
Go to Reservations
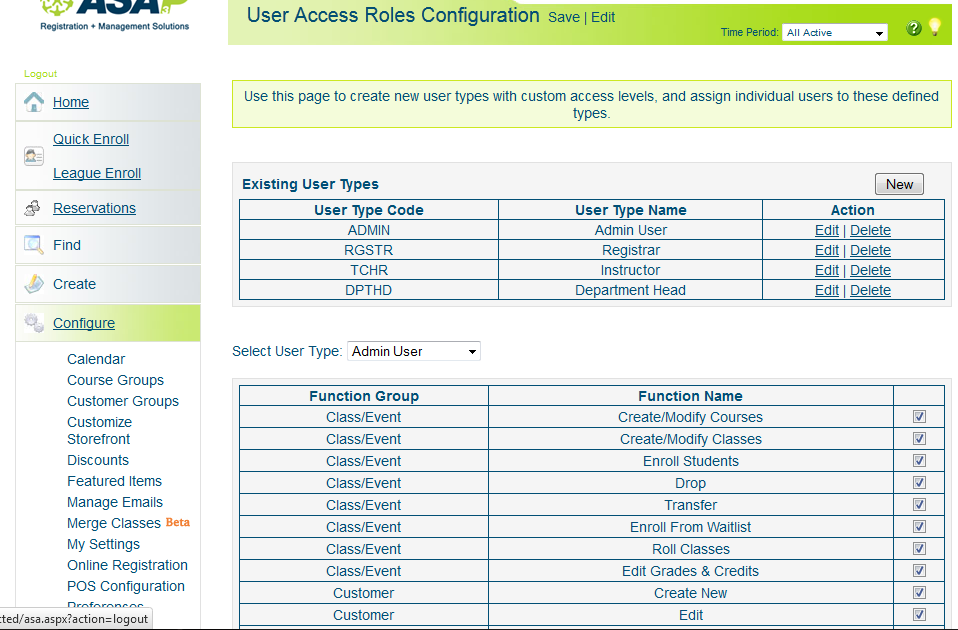pos(95,208)
